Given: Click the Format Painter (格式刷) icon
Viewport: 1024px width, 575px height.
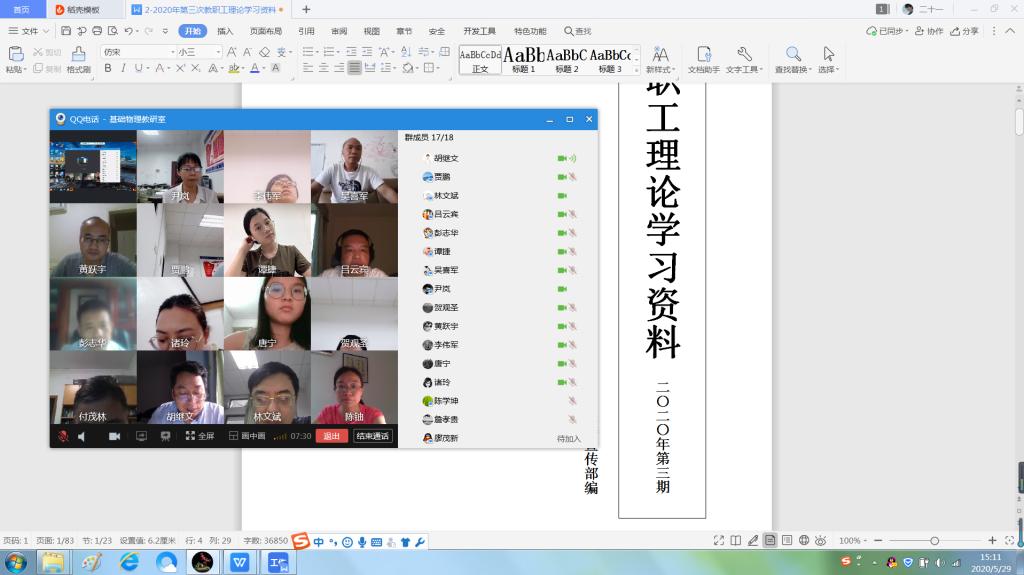Looking at the screenshot, I should (78, 54).
